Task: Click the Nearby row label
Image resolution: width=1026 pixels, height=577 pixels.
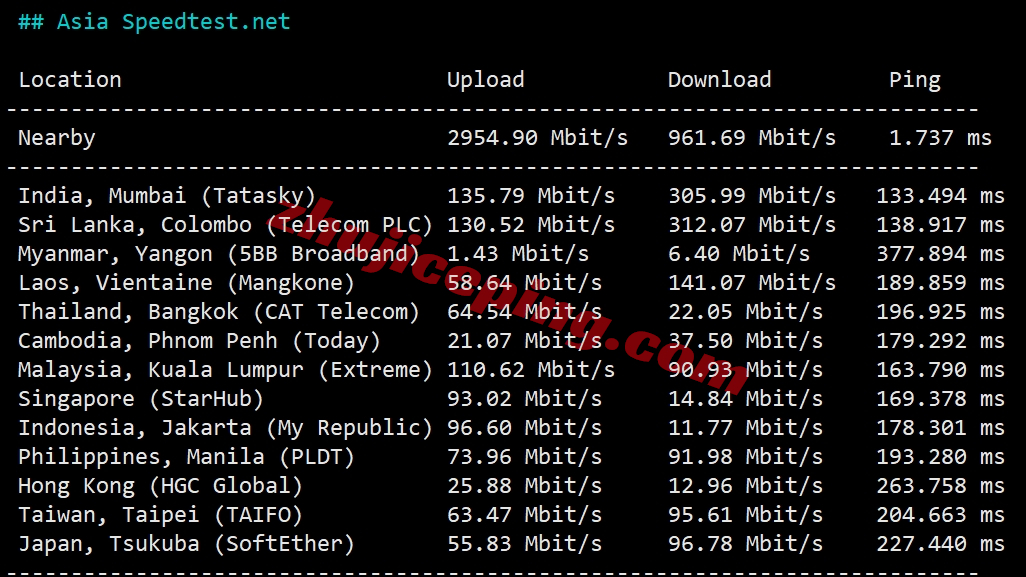Action: (x=57, y=138)
